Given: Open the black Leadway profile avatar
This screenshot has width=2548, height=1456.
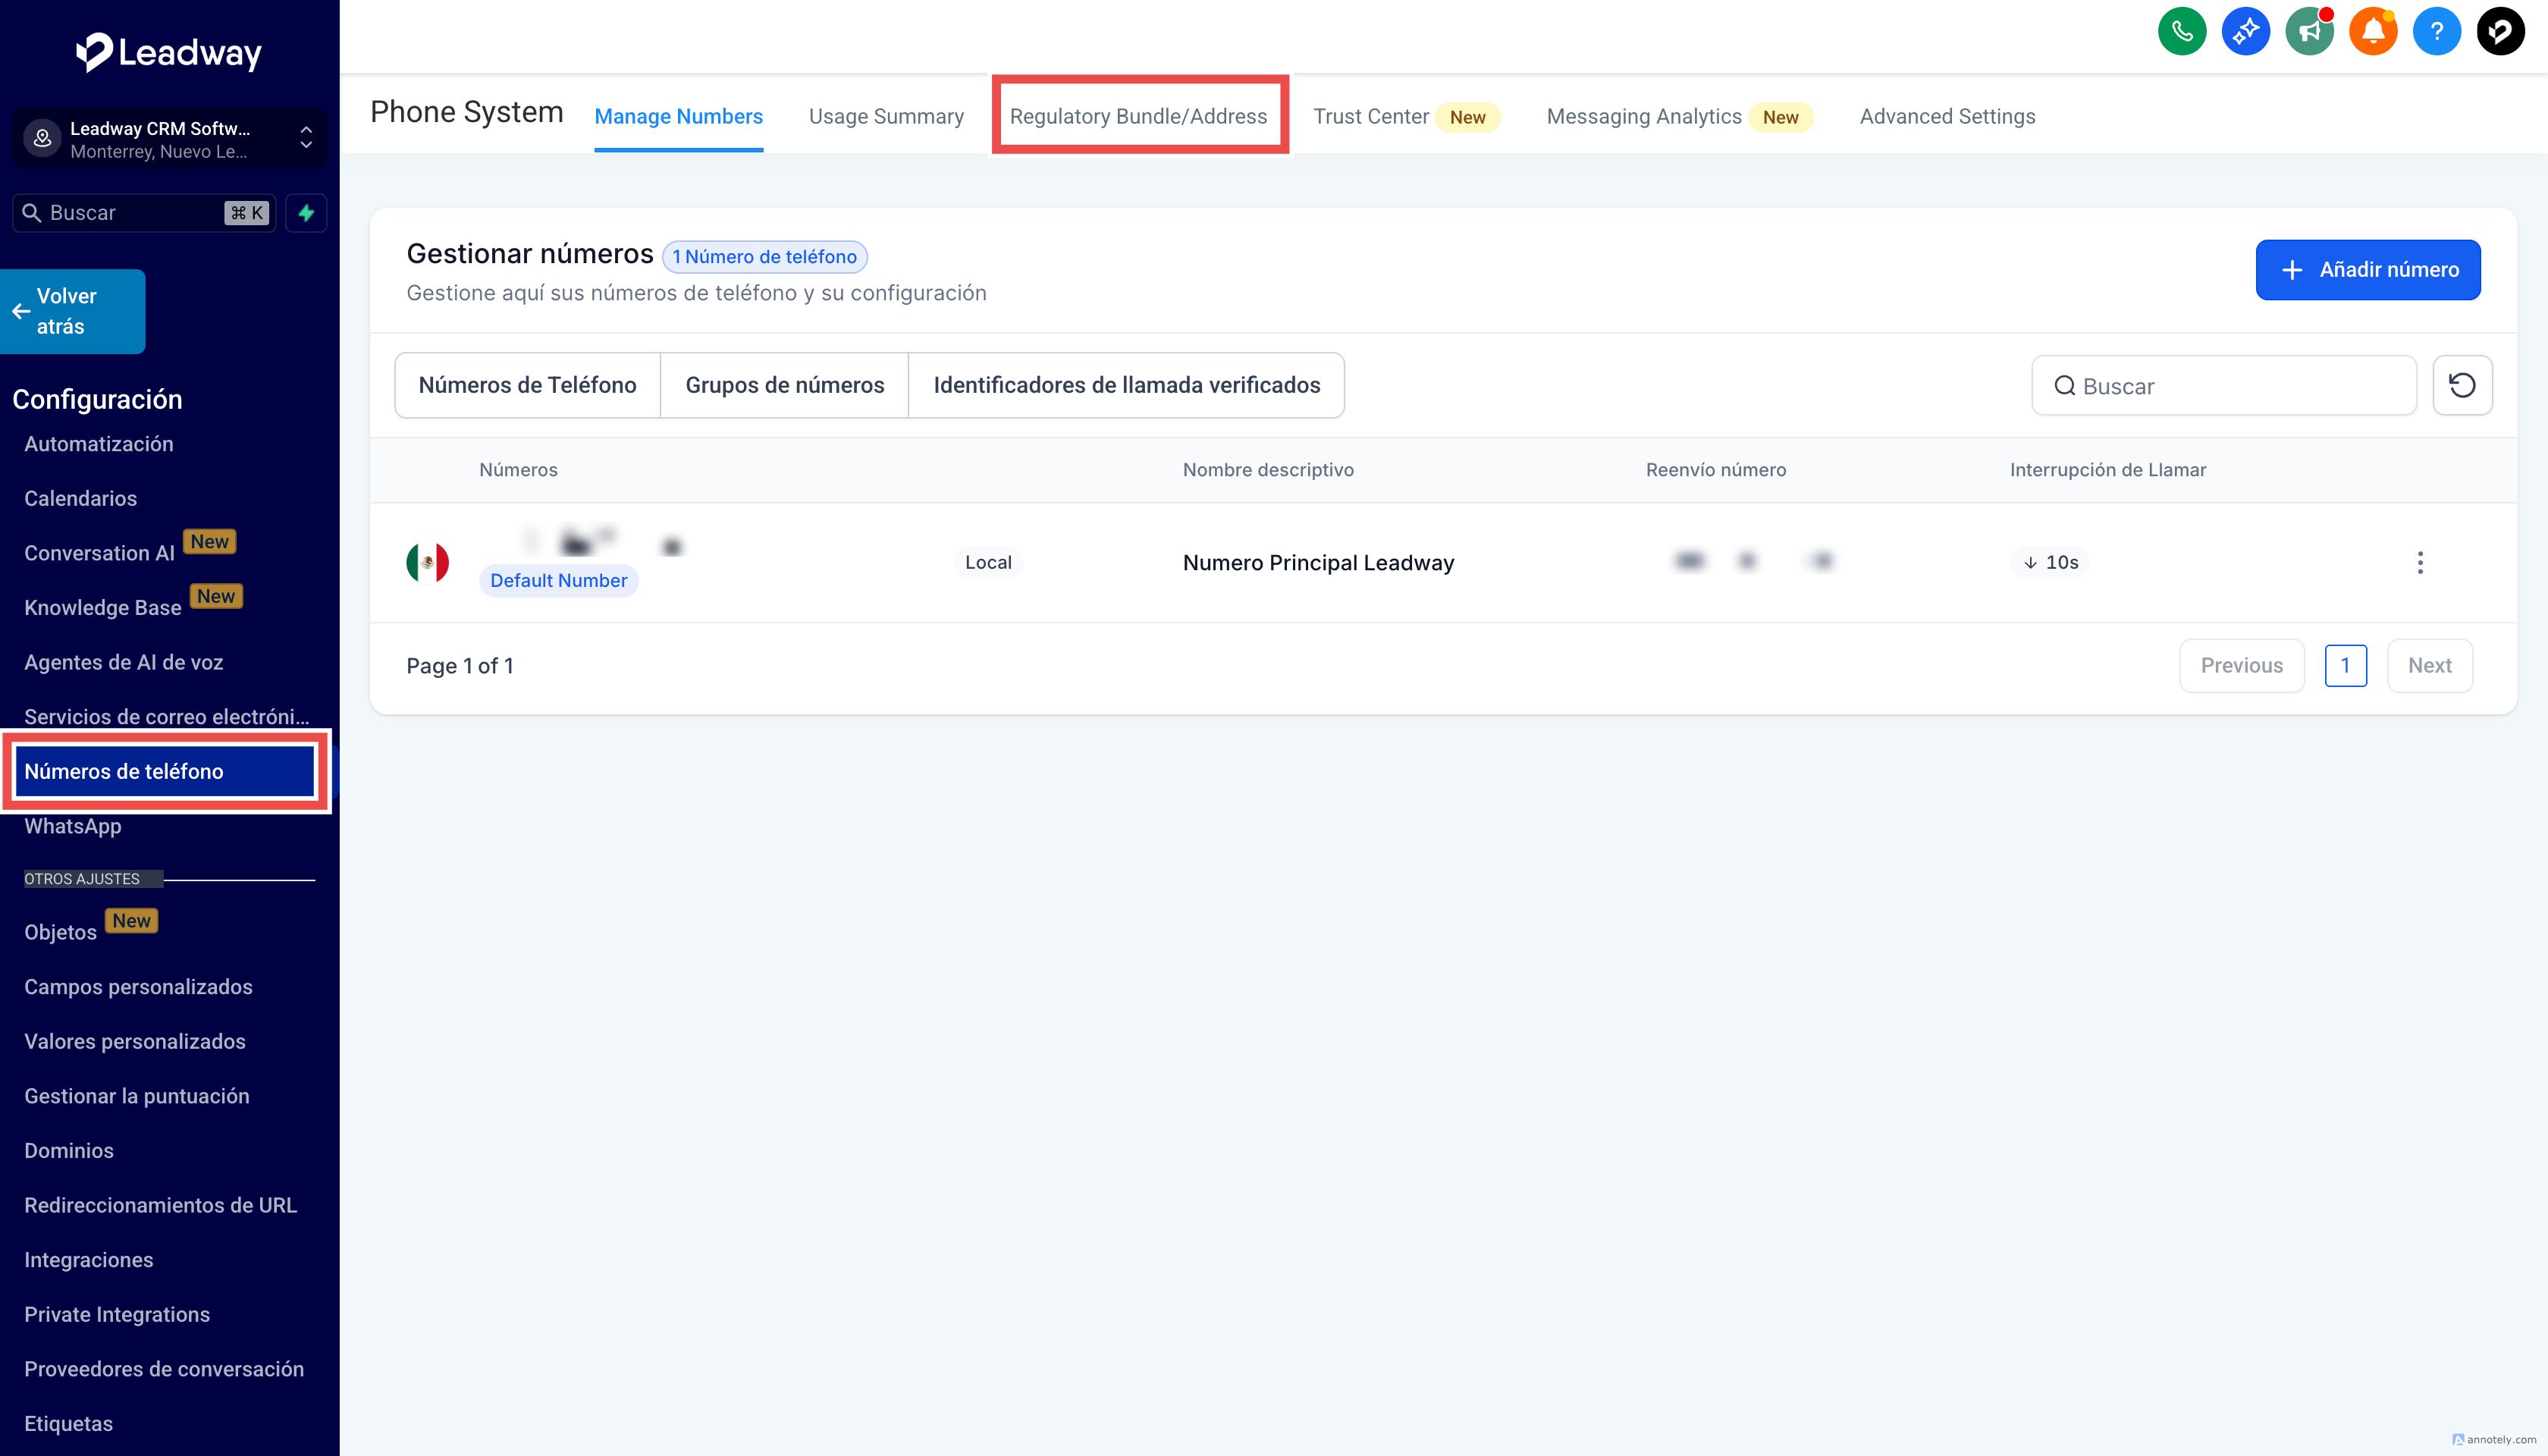Looking at the screenshot, I should (x=2500, y=32).
